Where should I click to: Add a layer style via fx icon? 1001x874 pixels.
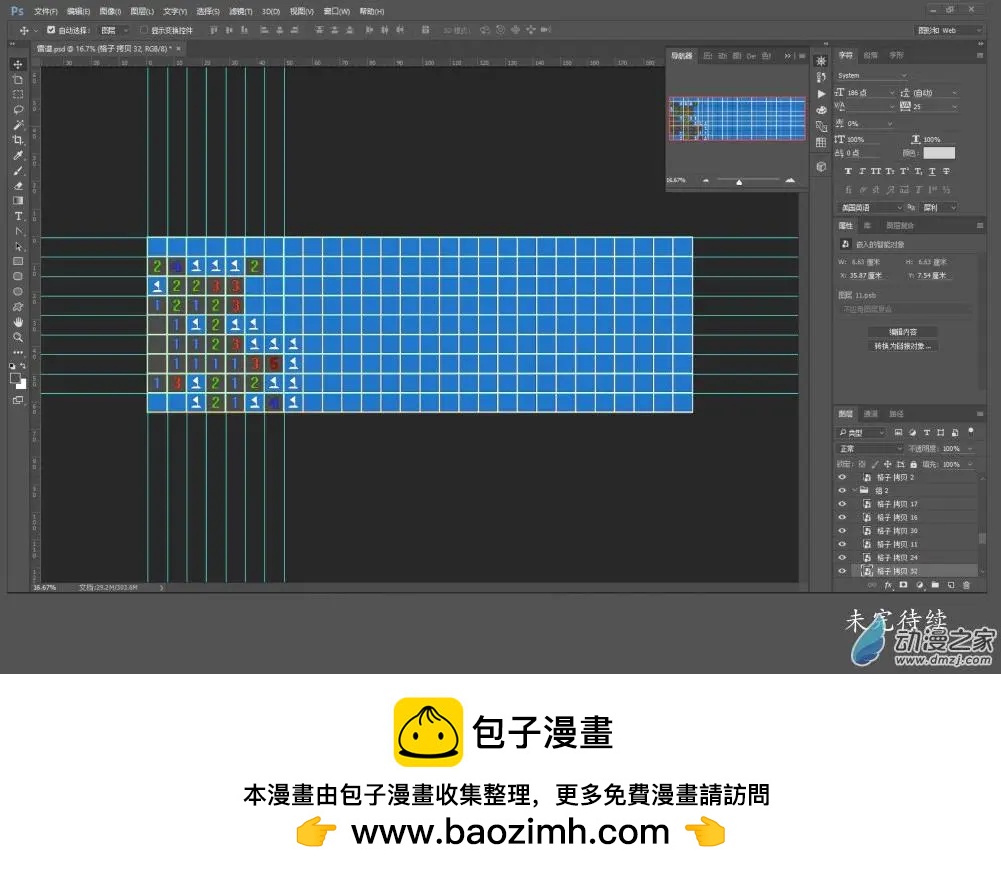coord(887,584)
